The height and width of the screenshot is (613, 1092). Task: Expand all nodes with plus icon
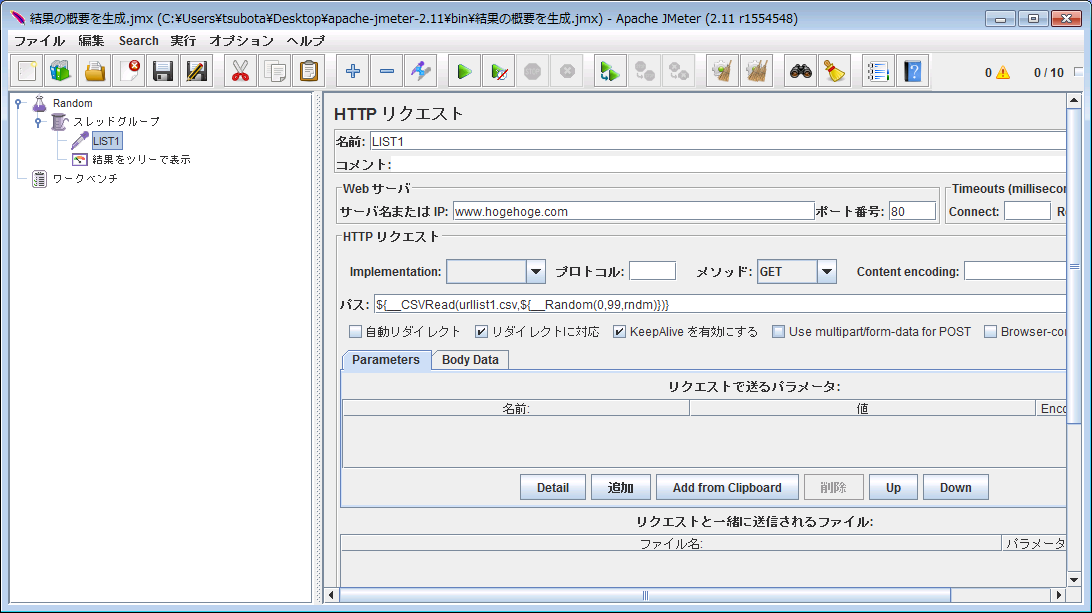coord(352,71)
